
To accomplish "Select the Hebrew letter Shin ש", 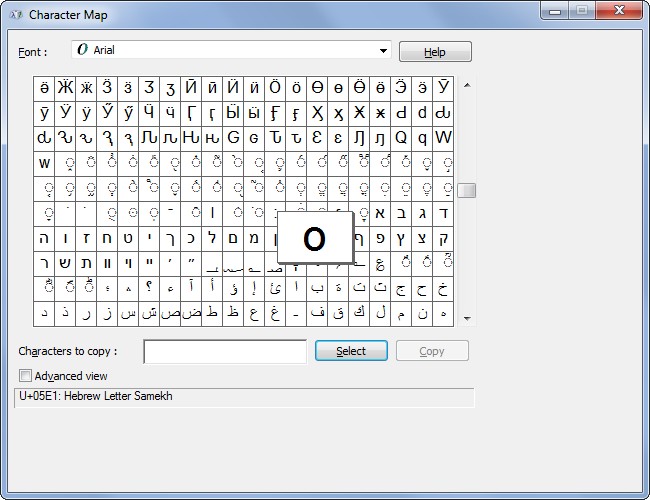I will coord(65,263).
